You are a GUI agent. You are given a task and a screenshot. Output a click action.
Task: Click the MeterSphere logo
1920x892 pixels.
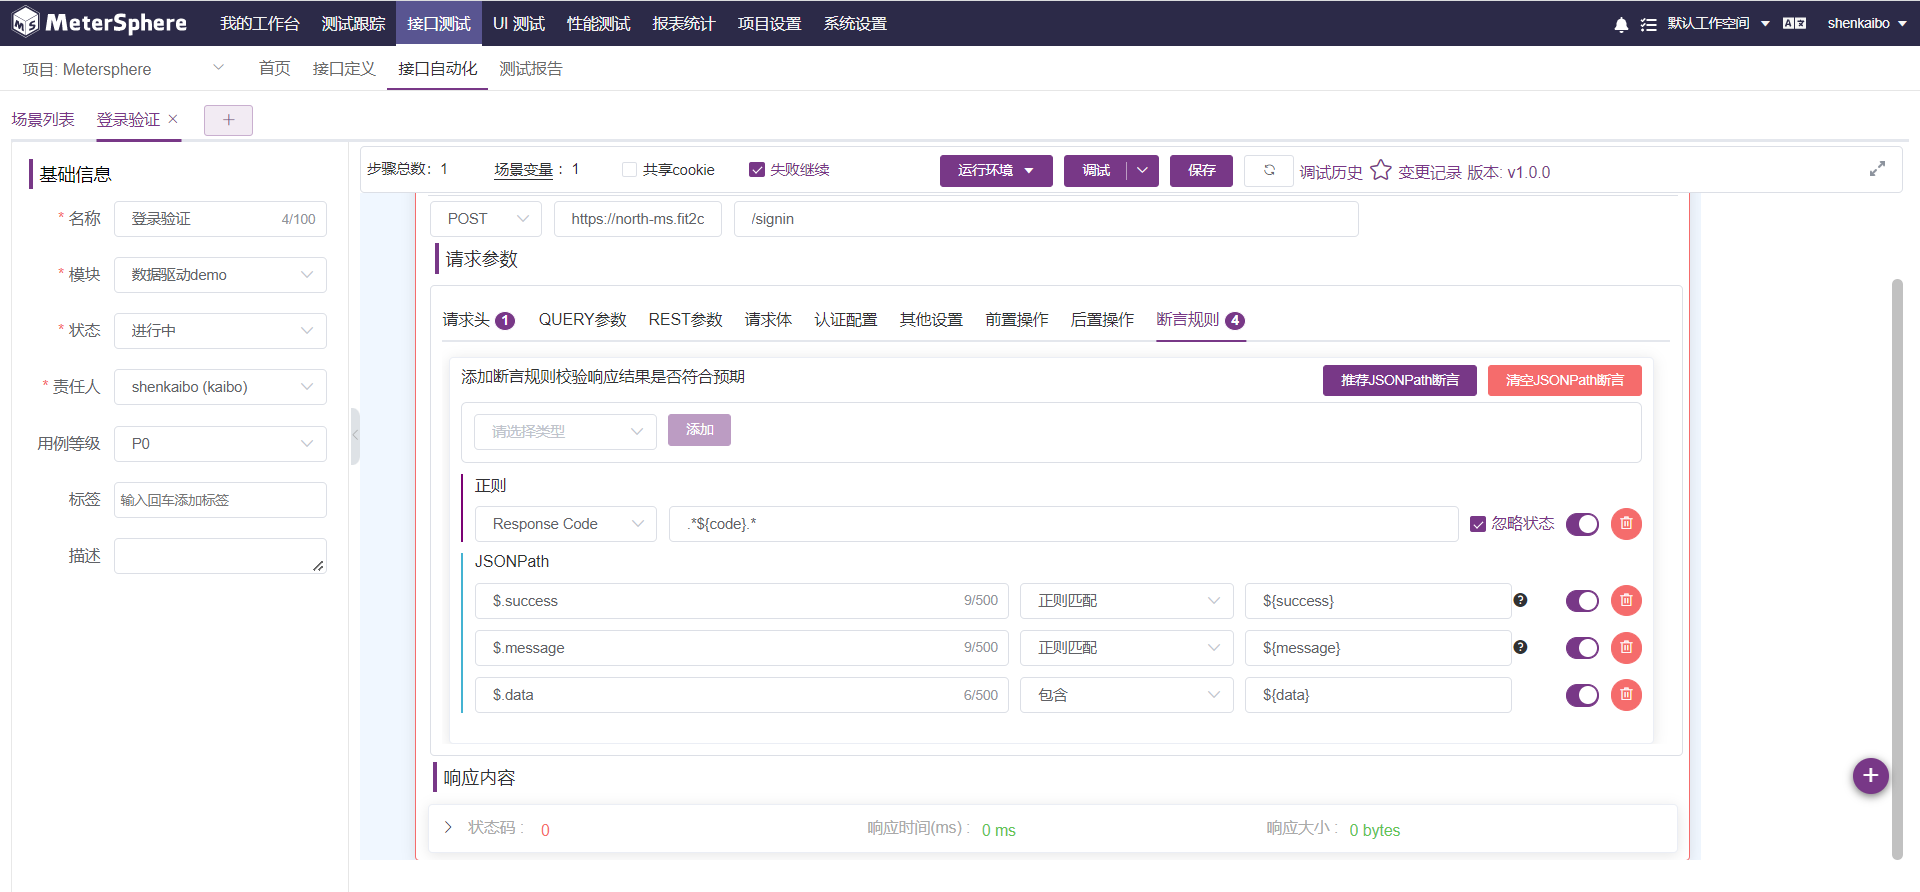coord(99,22)
